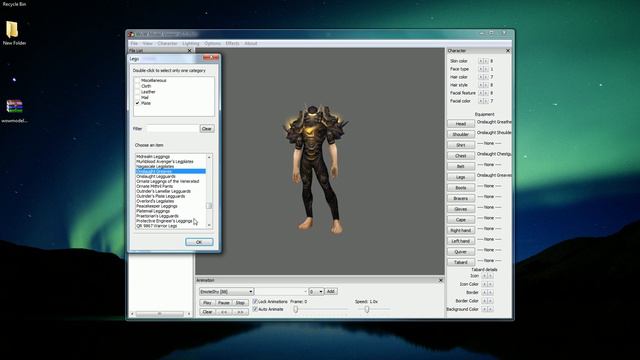
Task: Click the Chest equipment button
Action: click(461, 156)
